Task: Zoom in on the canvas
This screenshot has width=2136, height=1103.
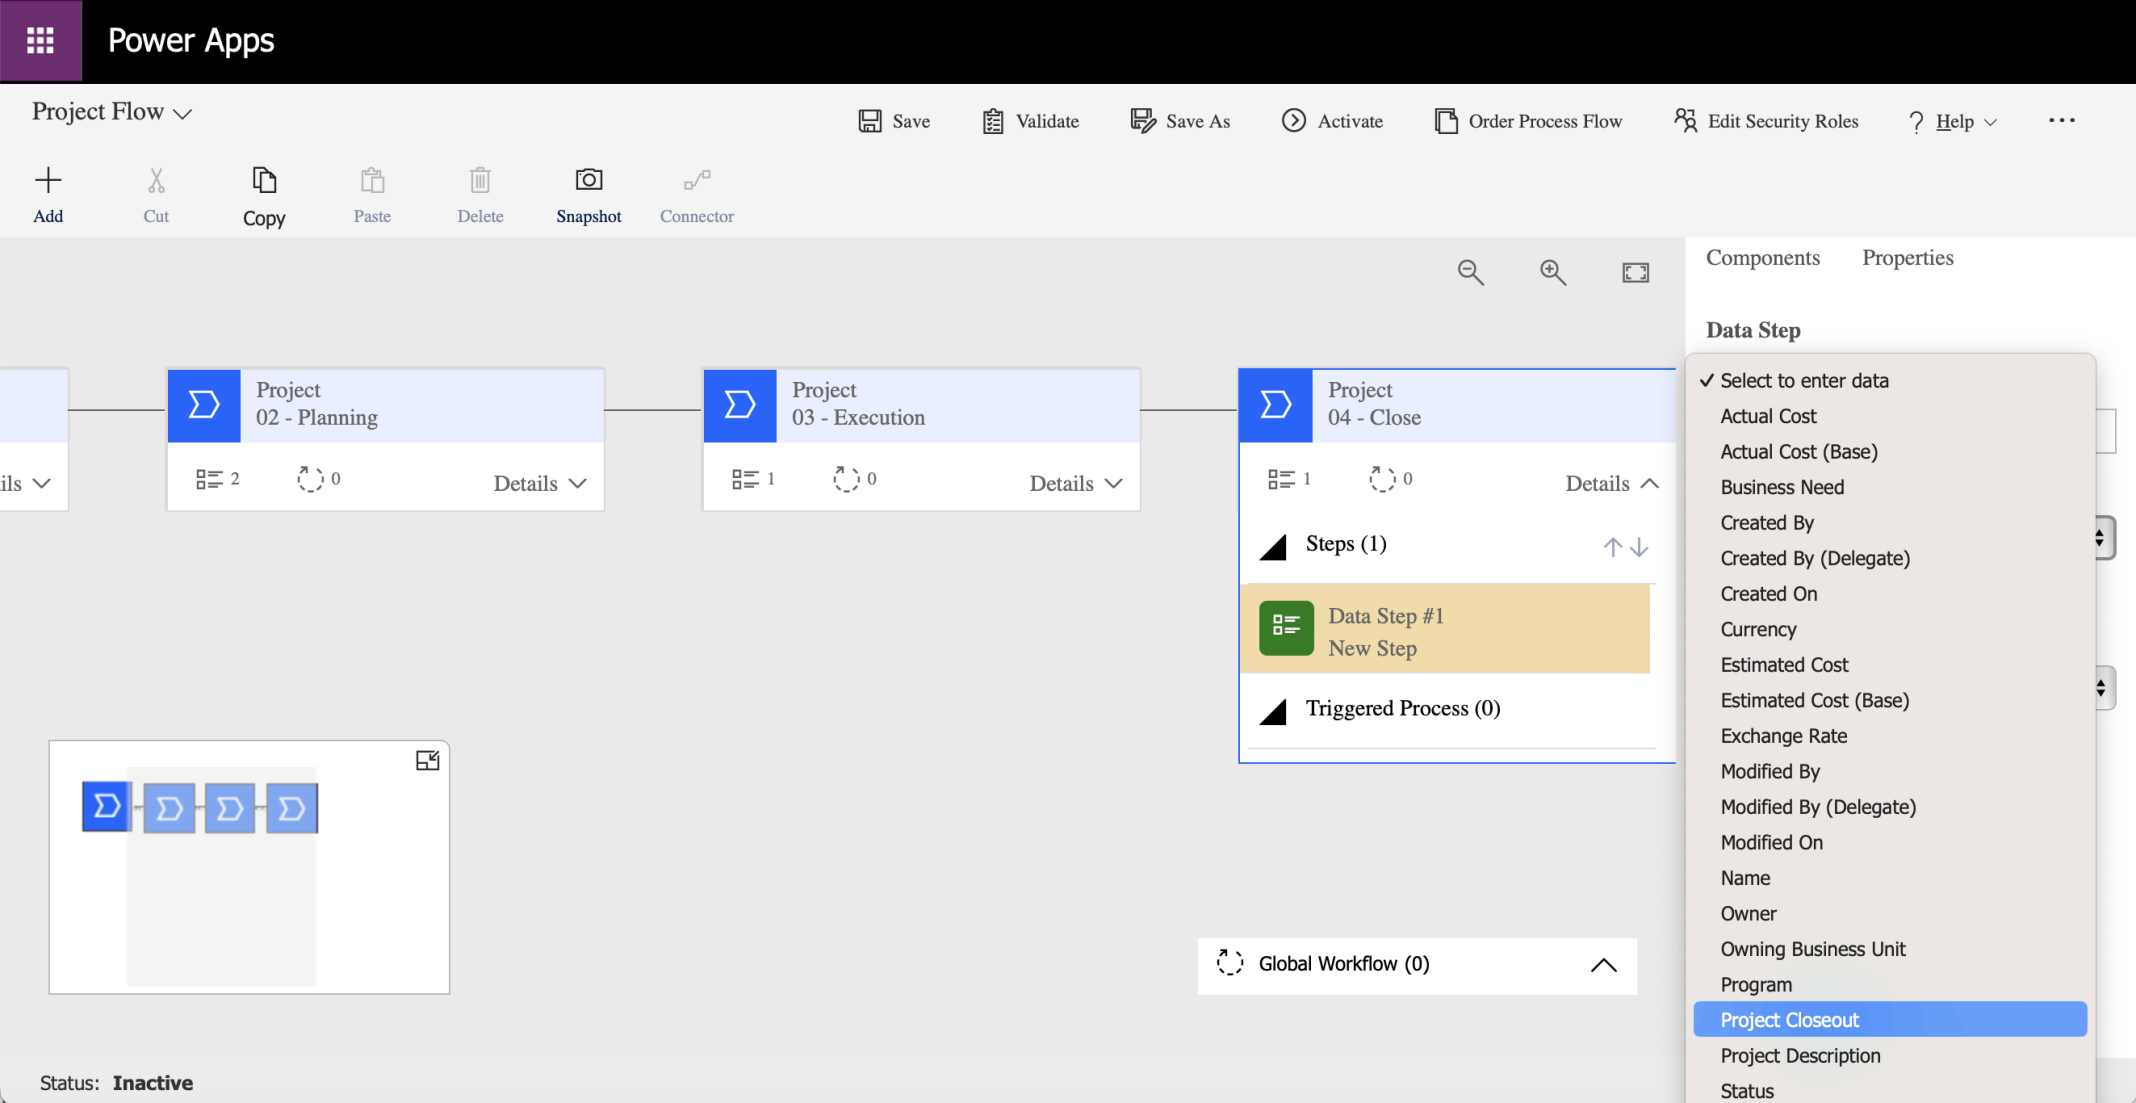Action: [x=1552, y=272]
